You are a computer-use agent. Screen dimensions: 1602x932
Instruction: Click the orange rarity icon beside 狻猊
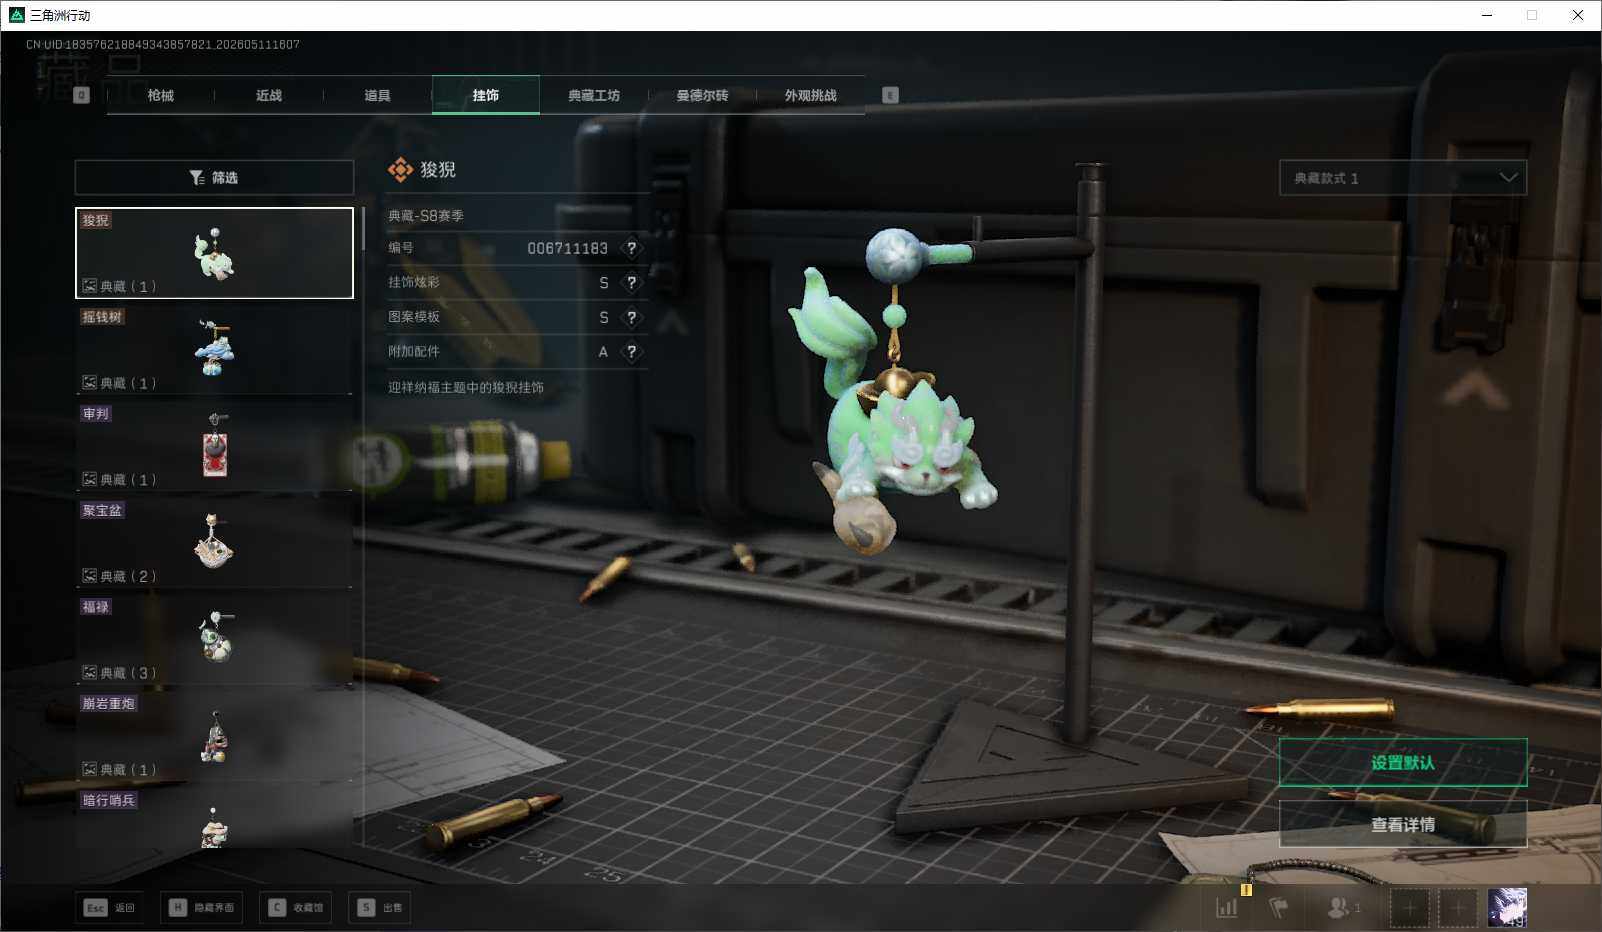pyautogui.click(x=400, y=170)
